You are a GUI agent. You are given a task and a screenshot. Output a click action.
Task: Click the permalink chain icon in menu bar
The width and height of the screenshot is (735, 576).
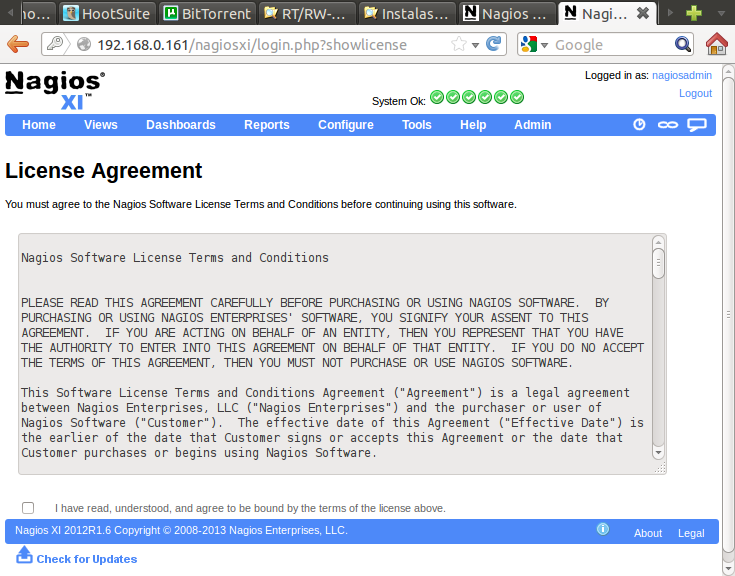(668, 125)
